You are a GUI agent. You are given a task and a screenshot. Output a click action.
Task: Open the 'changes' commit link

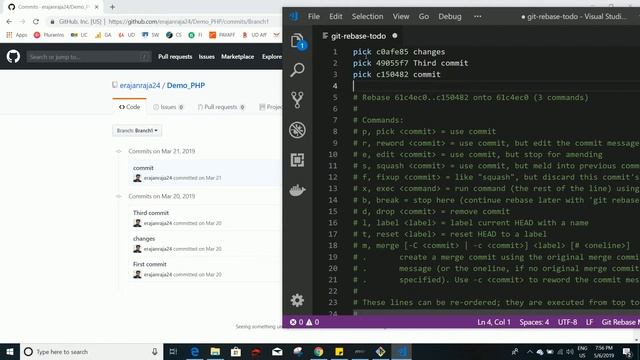[144, 238]
